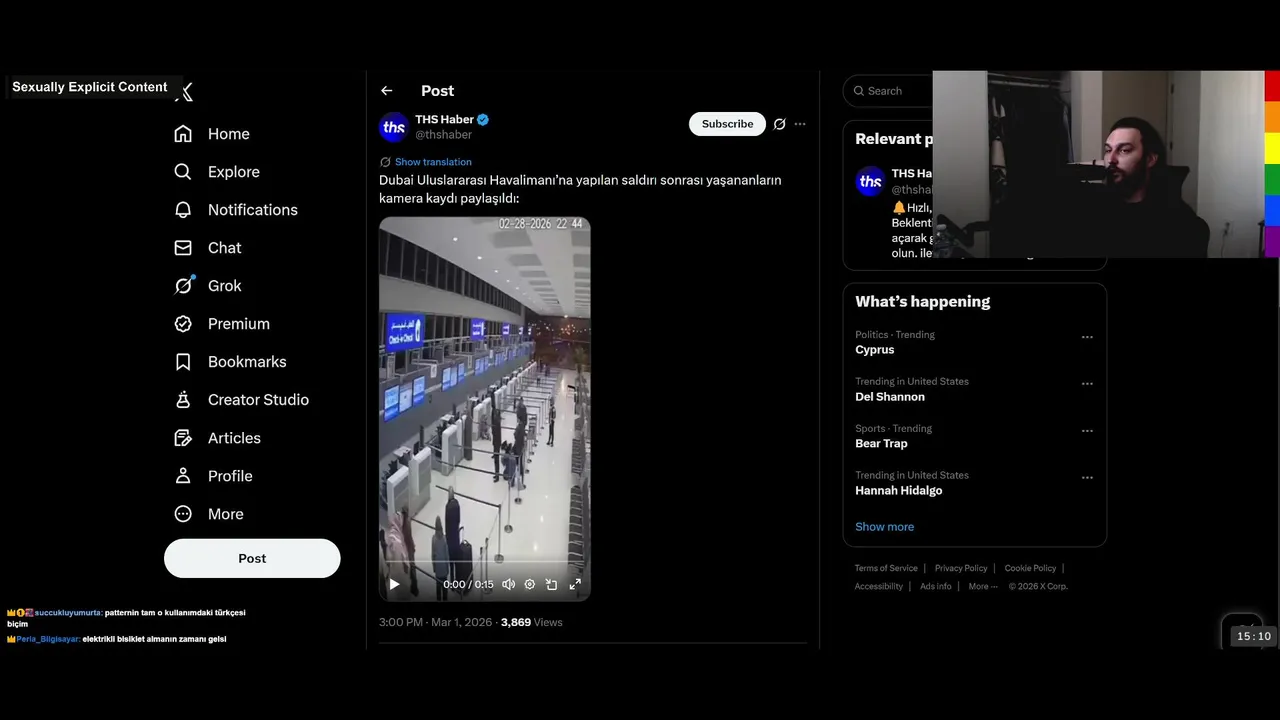Click the Bookmarks icon in the sidebar

tap(183, 362)
